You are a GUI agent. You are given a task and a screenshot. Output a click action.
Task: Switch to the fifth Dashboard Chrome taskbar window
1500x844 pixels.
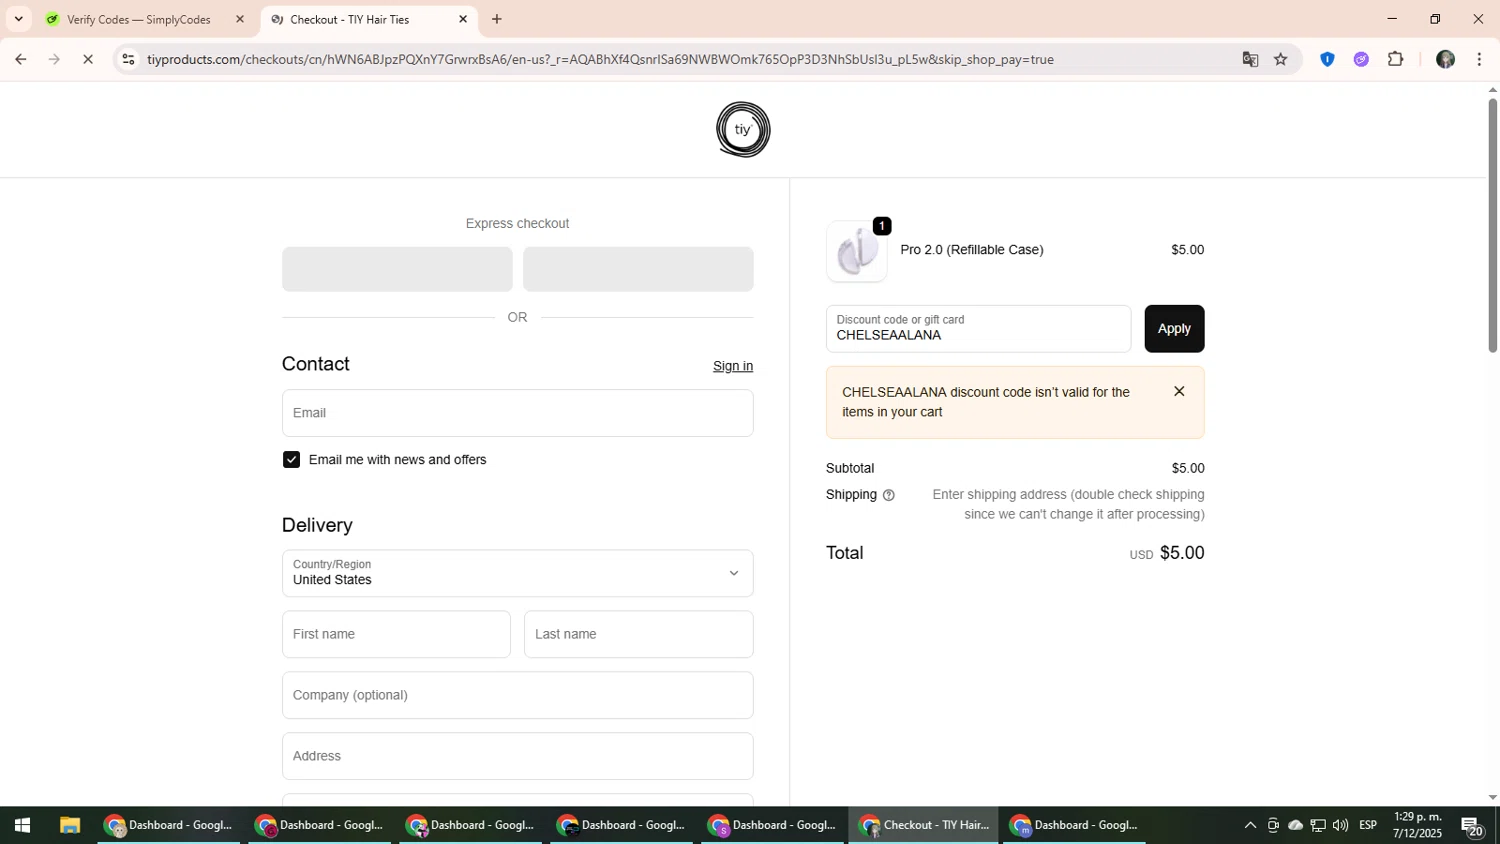point(773,825)
